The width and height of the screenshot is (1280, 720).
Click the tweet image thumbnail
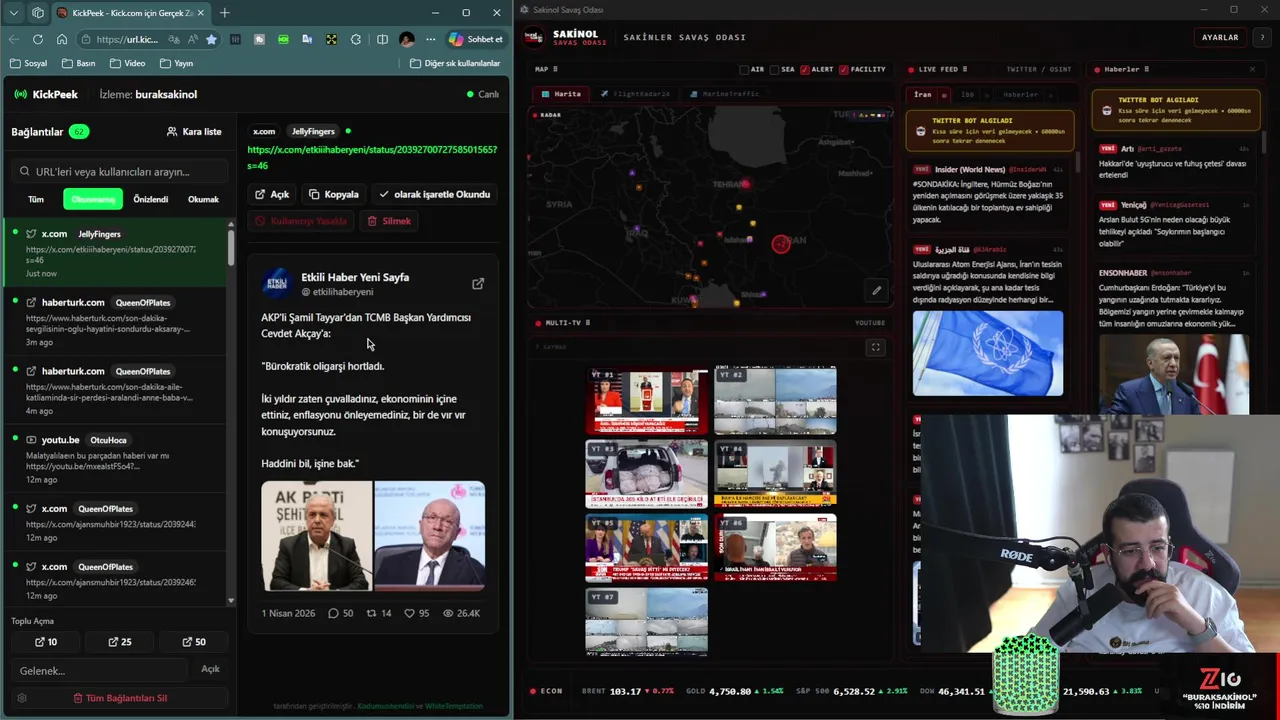pyautogui.click(x=373, y=535)
